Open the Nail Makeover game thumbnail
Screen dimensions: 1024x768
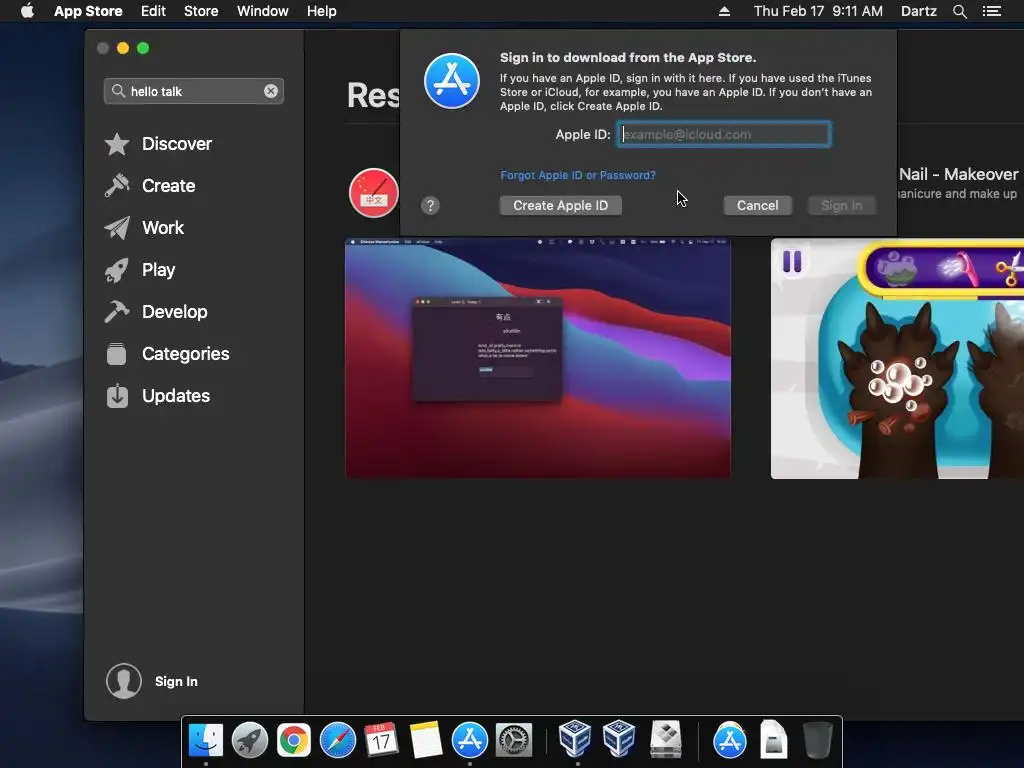[897, 359]
